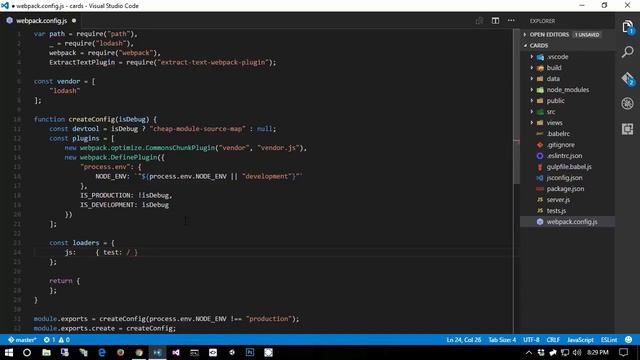This screenshot has width=640, height=360.
Task: Click the taskbar clock showing 8:29 PM
Action: (598, 352)
